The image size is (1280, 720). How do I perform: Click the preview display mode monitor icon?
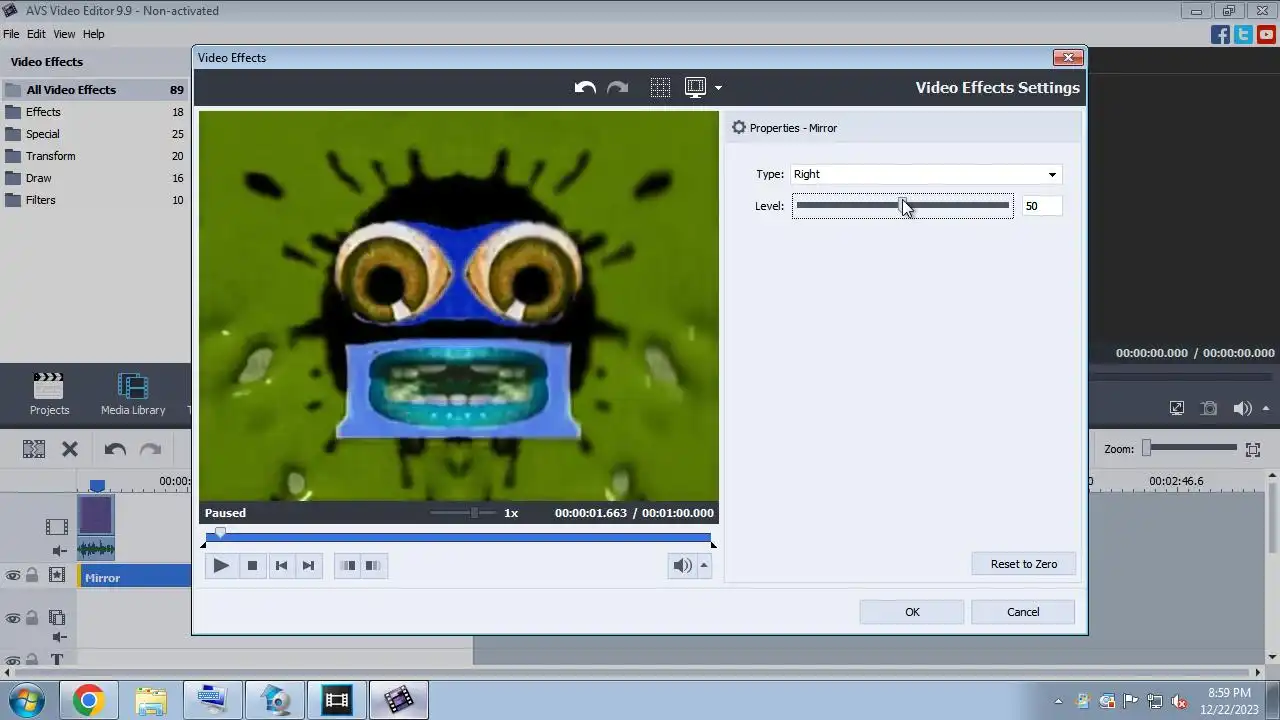tap(695, 88)
